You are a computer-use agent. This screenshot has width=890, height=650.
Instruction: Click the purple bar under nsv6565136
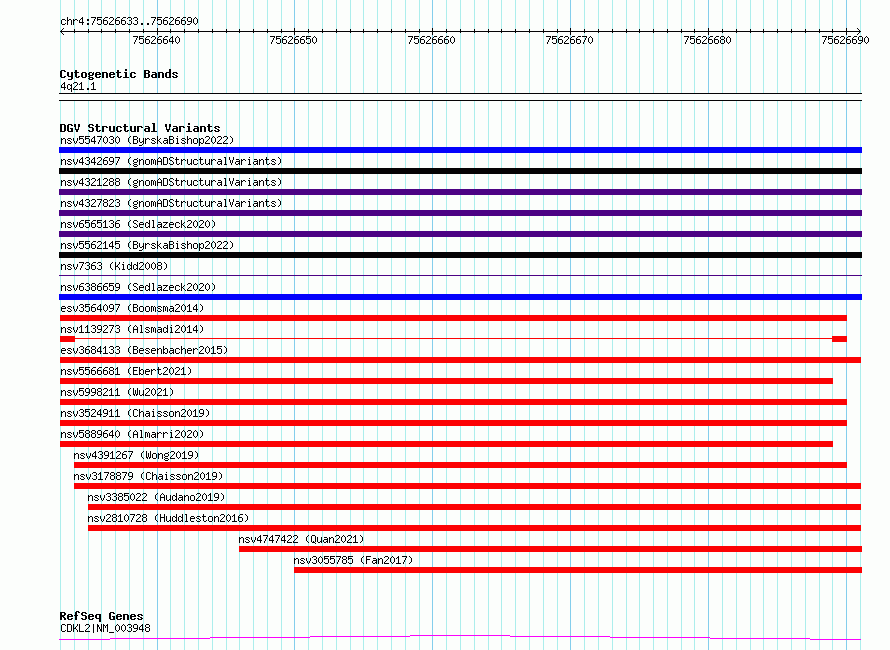click(x=460, y=234)
